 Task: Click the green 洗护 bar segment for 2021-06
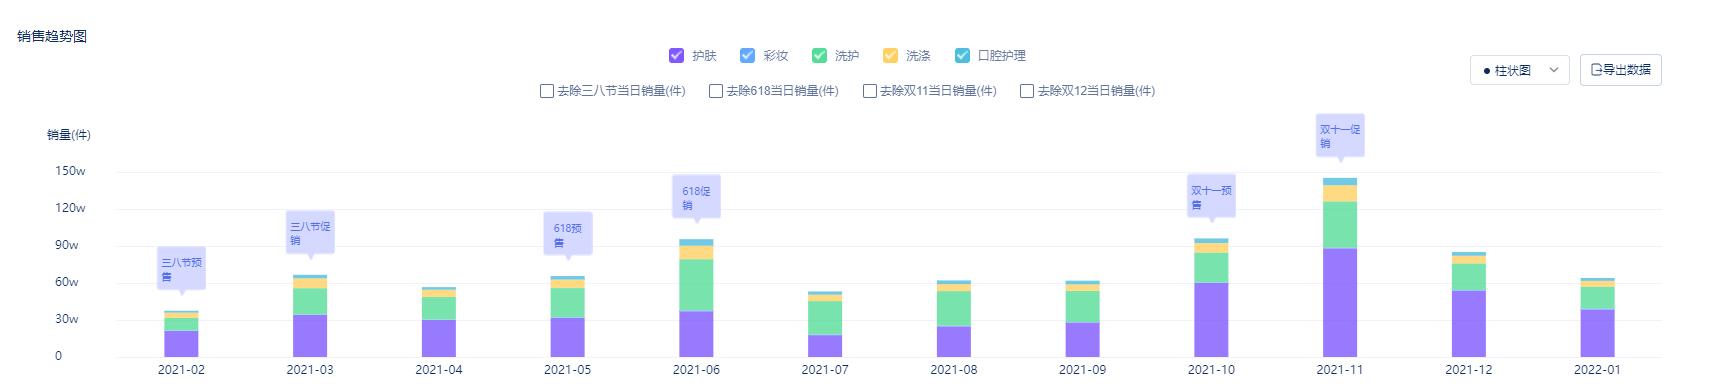(696, 285)
